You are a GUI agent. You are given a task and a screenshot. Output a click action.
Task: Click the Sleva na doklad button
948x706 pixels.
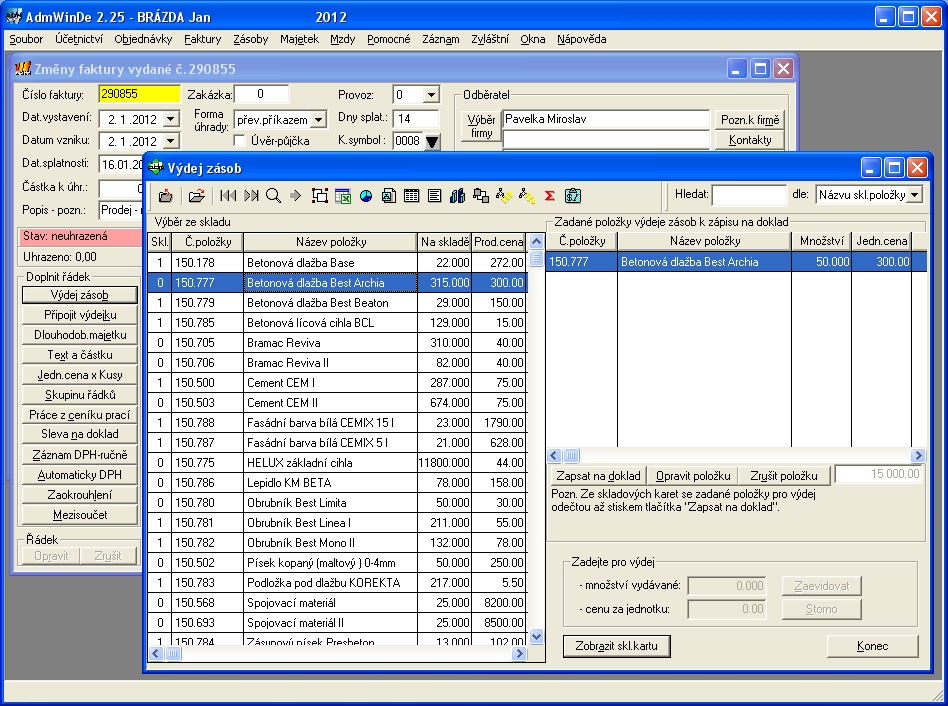[x=80, y=434]
